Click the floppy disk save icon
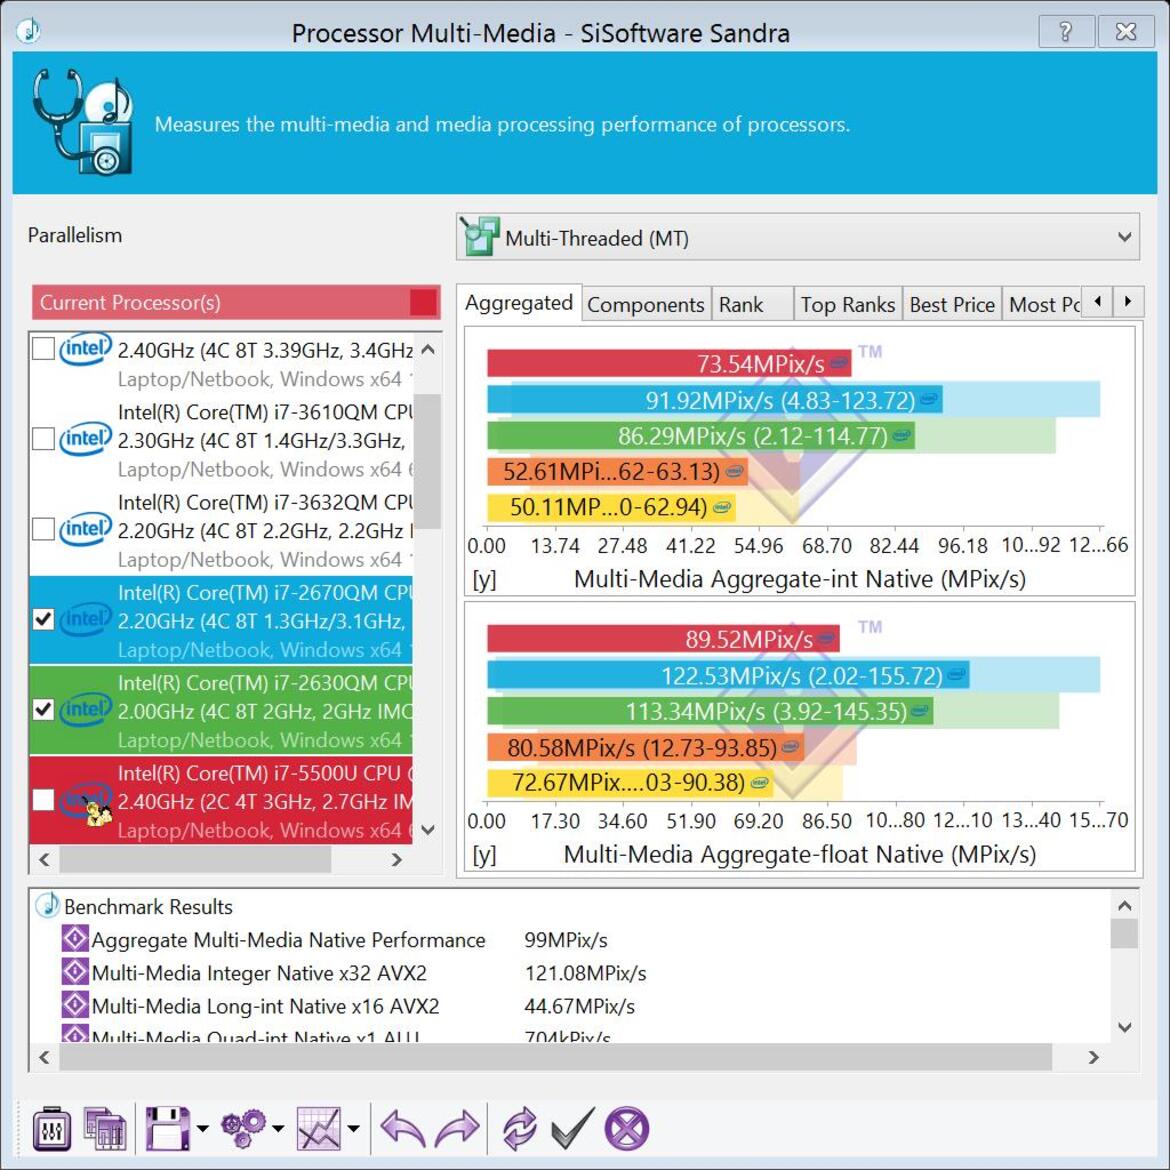Screen dimensions: 1170x1170 pyautogui.click(x=167, y=1128)
